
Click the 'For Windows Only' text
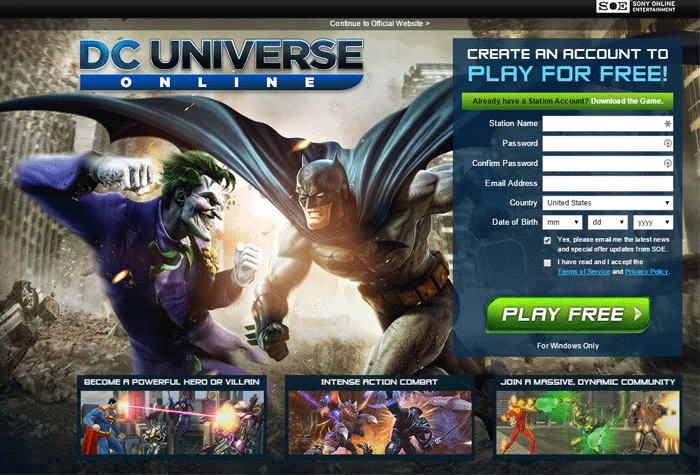(x=567, y=346)
